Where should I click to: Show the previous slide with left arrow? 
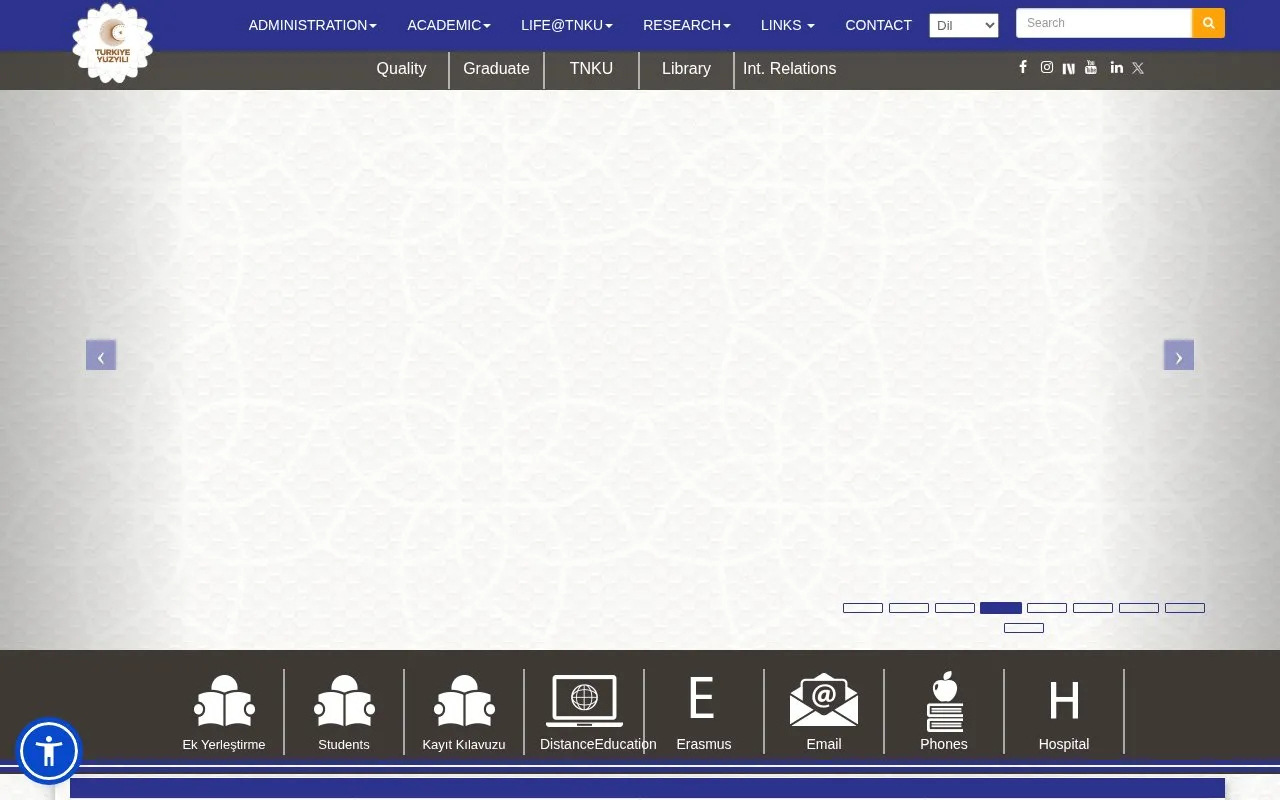coord(101,355)
